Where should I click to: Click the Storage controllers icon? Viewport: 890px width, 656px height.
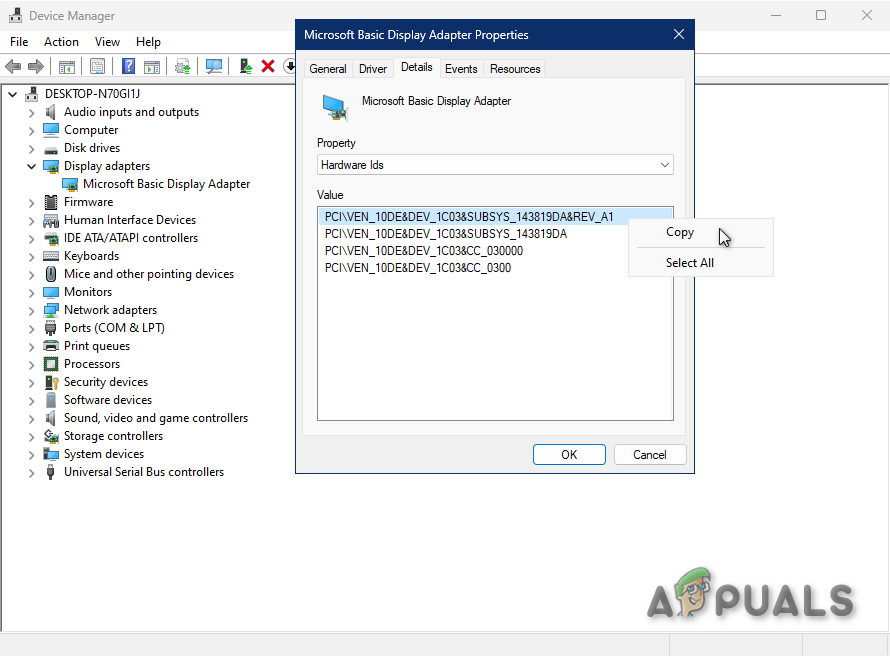(51, 436)
